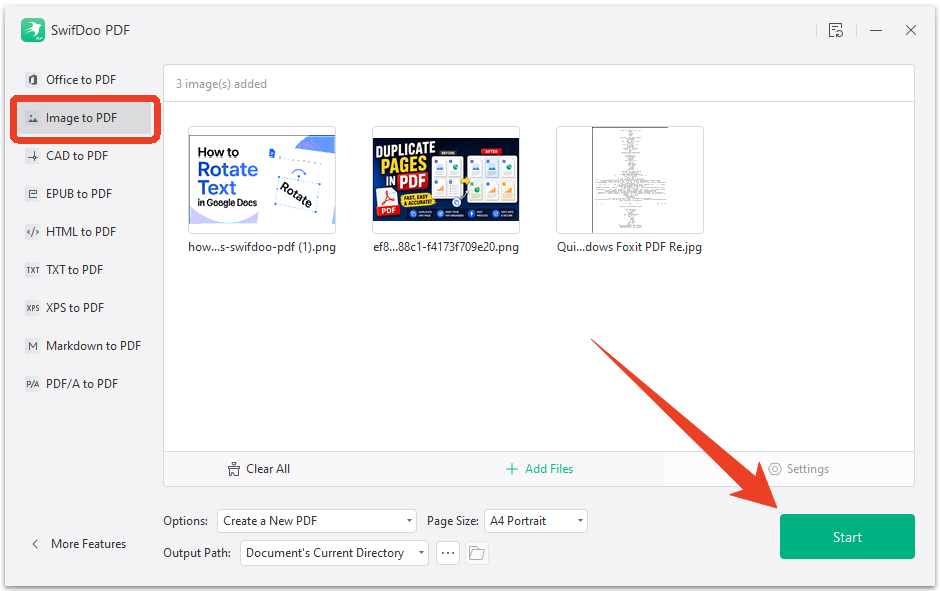Click the CAD to PDF icon
Image resolution: width=940 pixels, height=591 pixels.
point(33,156)
